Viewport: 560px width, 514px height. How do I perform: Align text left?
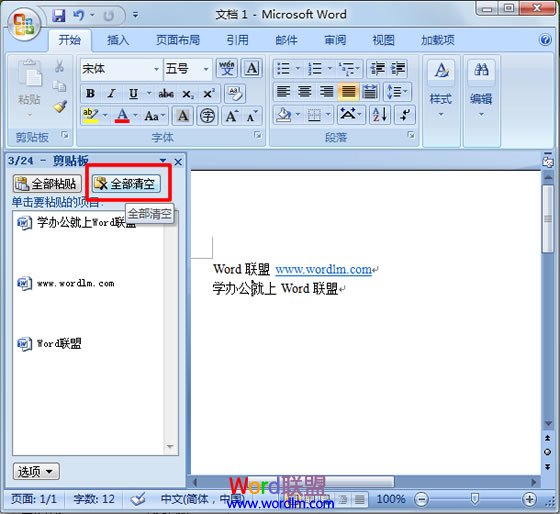click(x=284, y=92)
